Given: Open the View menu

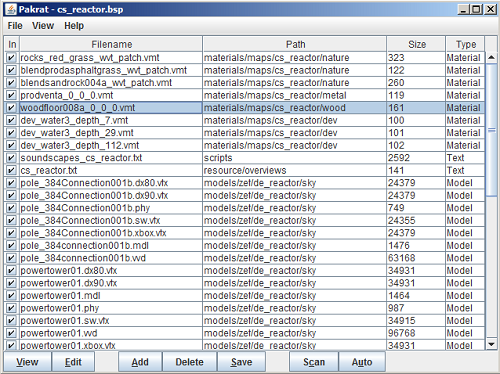Looking at the screenshot, I should pos(43,26).
